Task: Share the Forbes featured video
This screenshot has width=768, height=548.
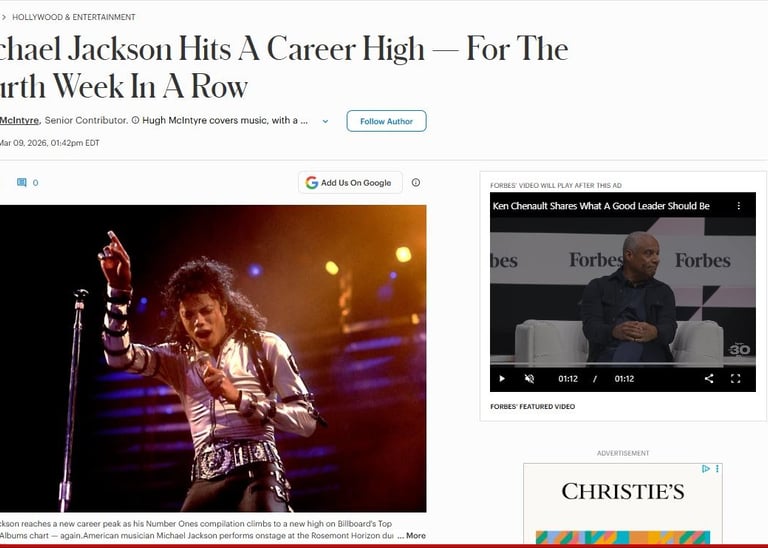Action: (x=709, y=379)
